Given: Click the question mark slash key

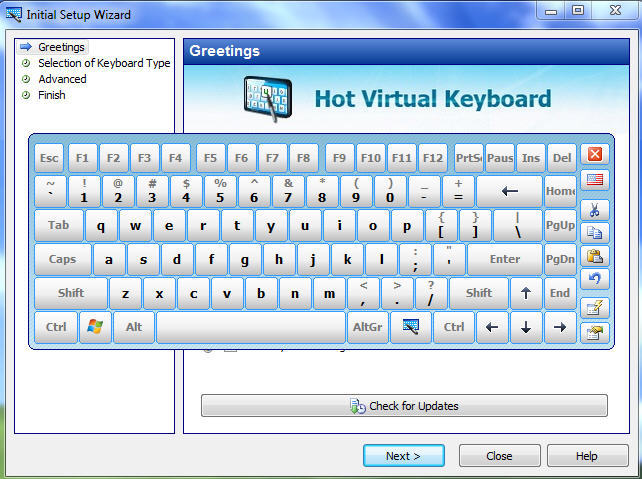Looking at the screenshot, I should click(432, 293).
